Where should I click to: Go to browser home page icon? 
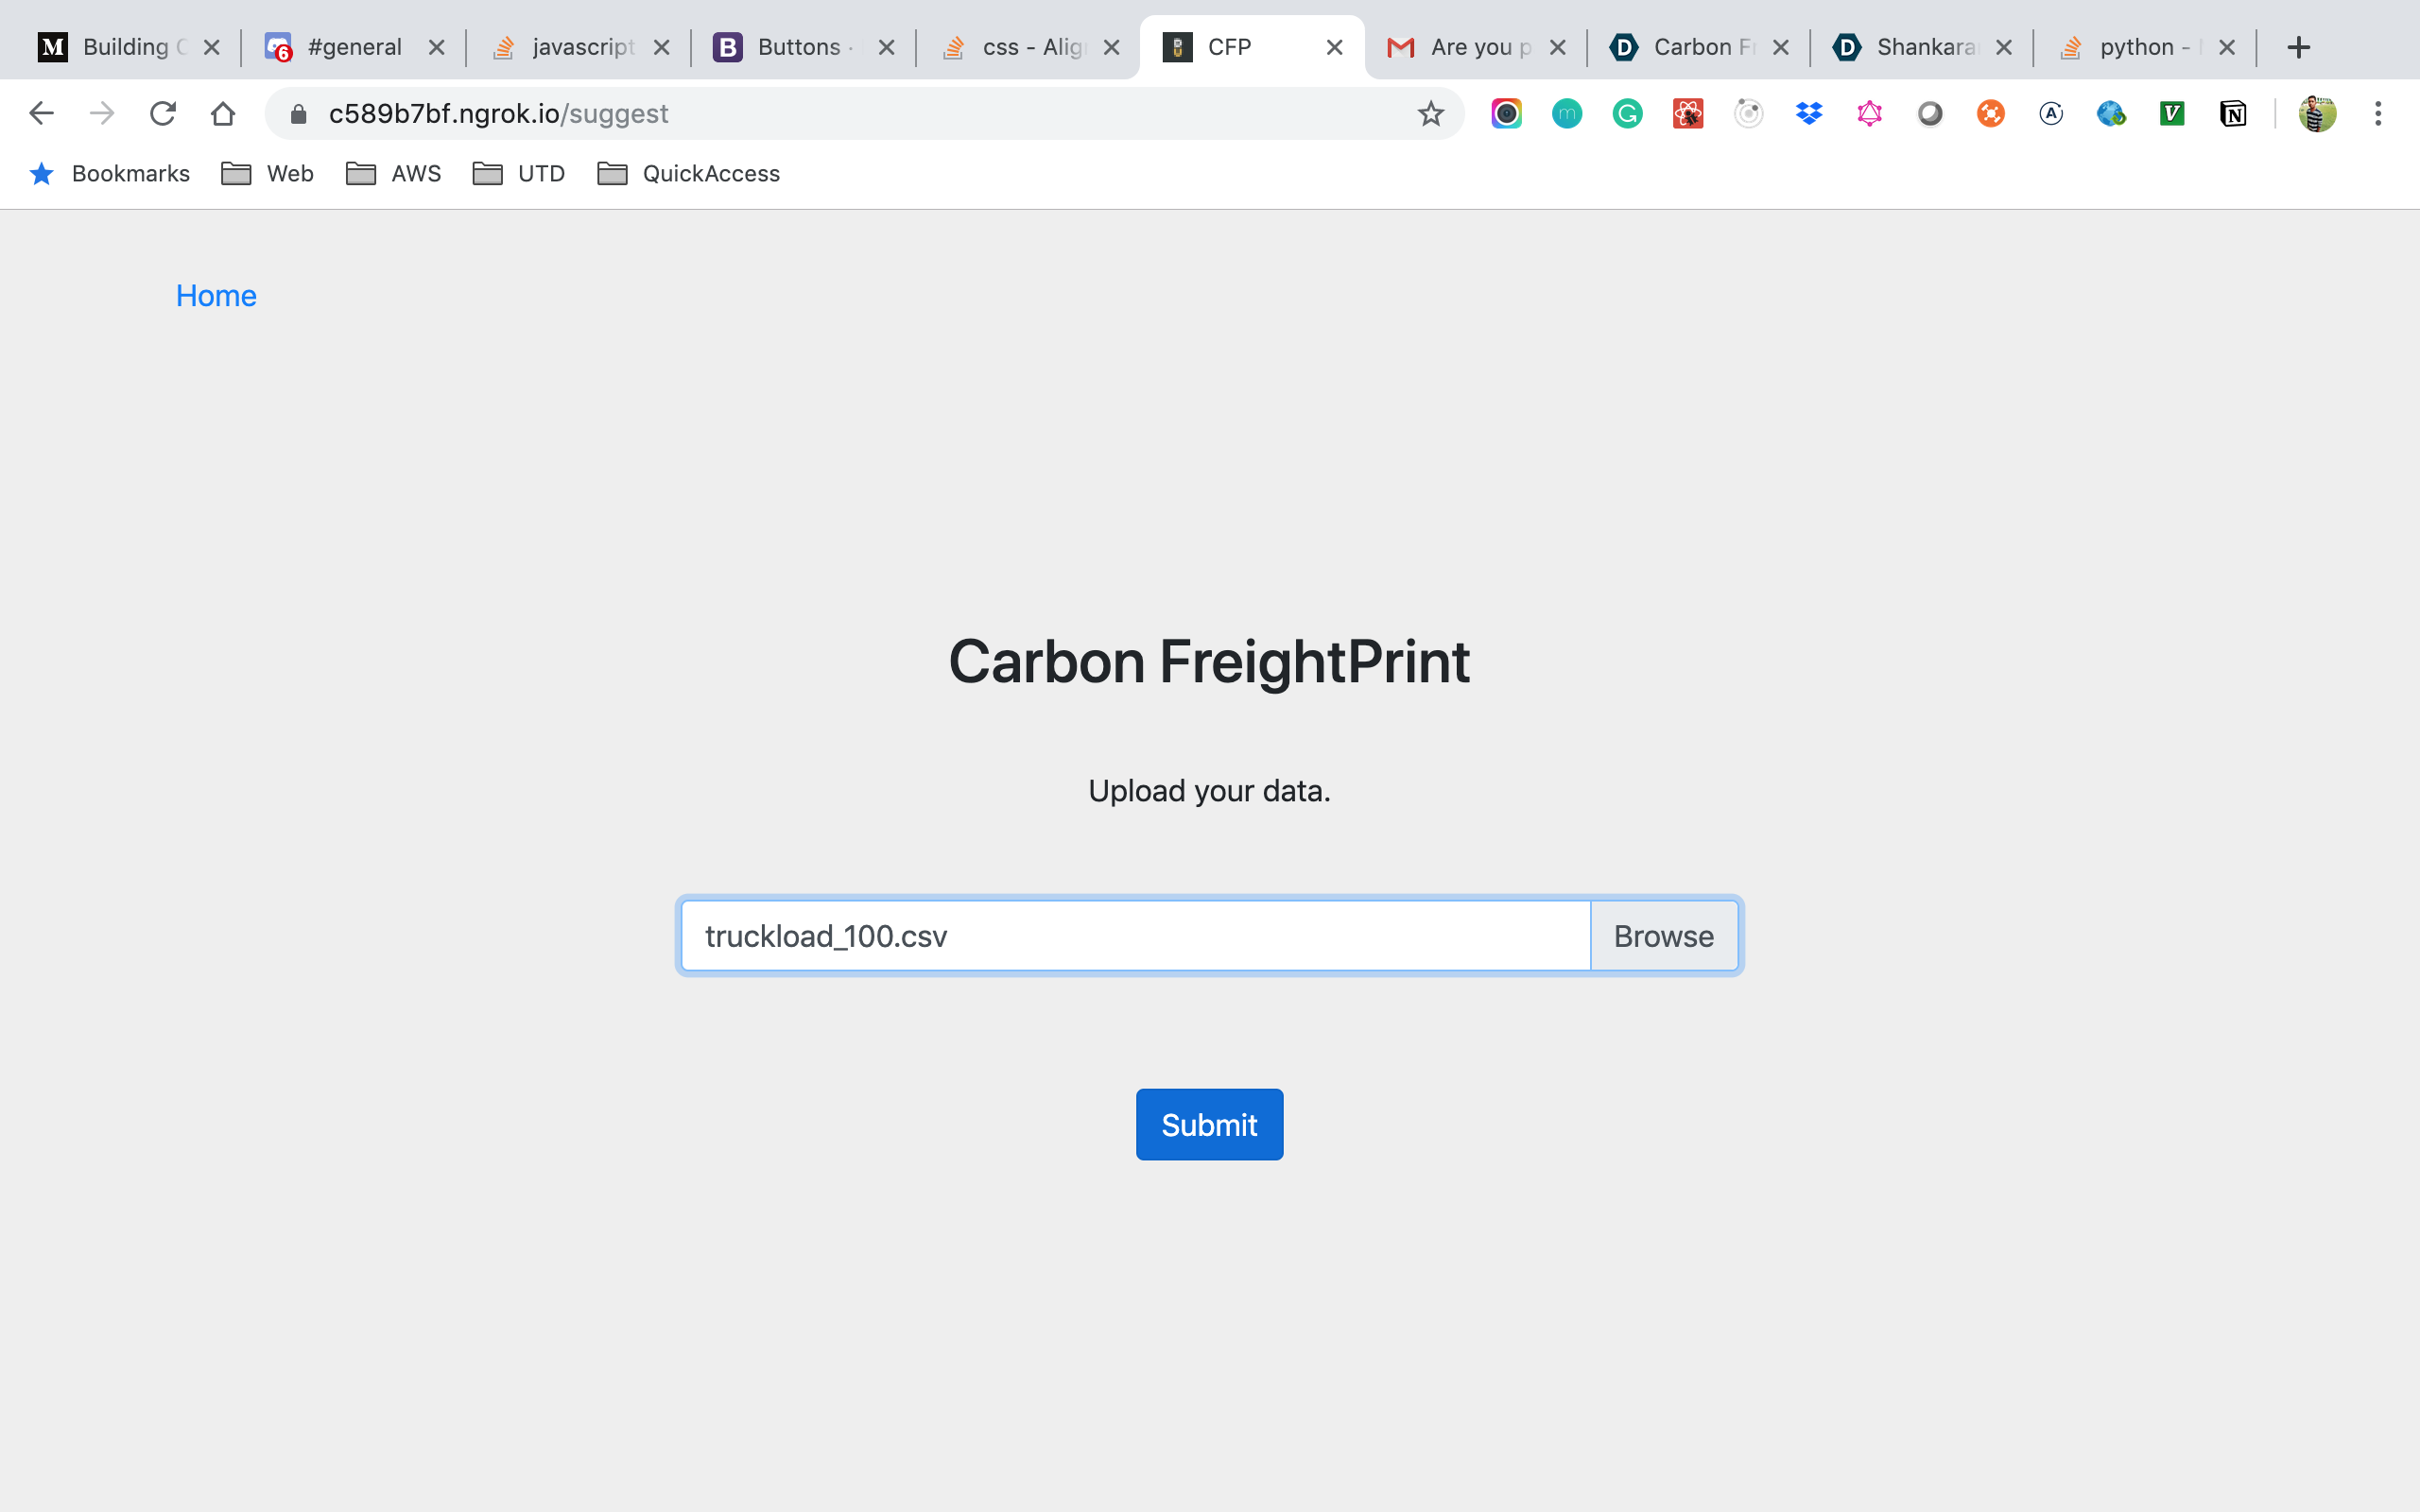point(223,114)
